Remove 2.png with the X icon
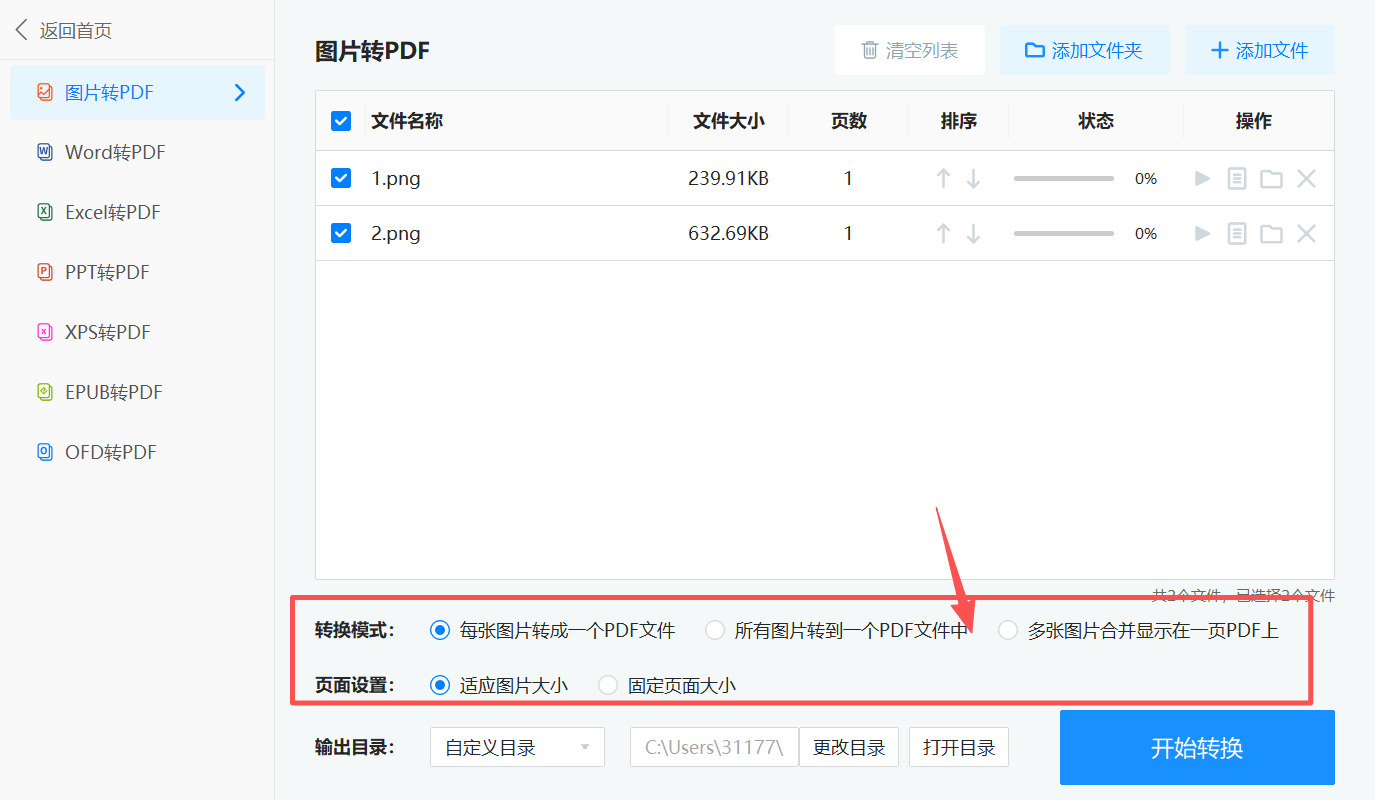Viewport: 1375px width, 800px height. (x=1306, y=234)
